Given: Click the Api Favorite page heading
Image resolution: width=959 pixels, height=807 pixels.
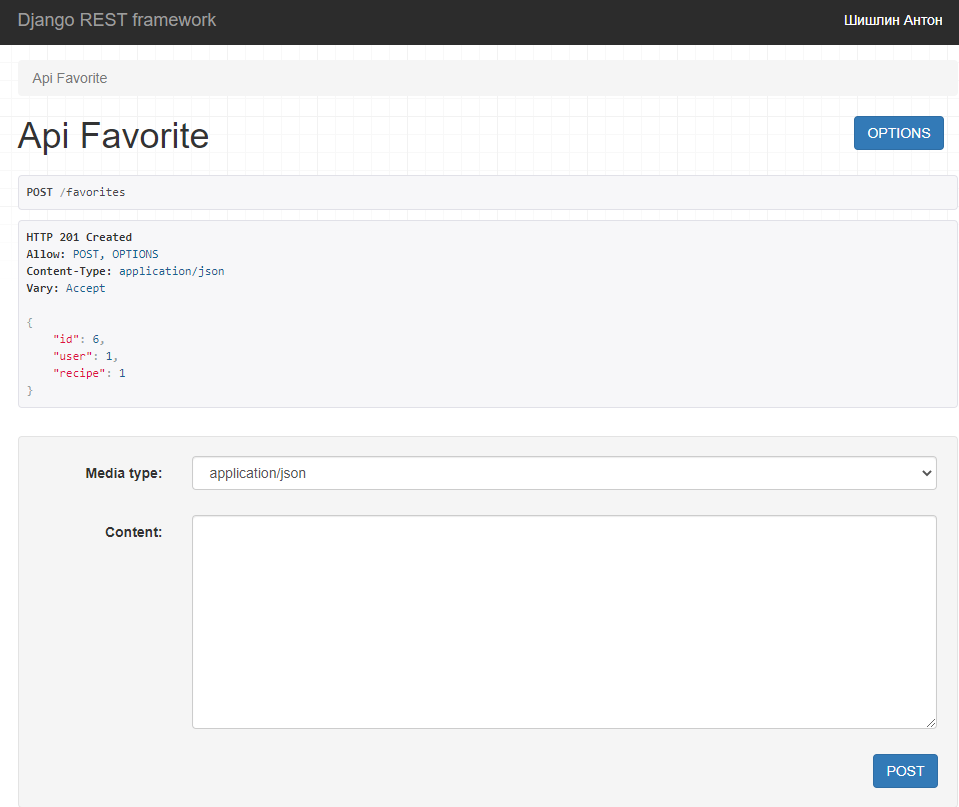Looking at the screenshot, I should [x=113, y=136].
